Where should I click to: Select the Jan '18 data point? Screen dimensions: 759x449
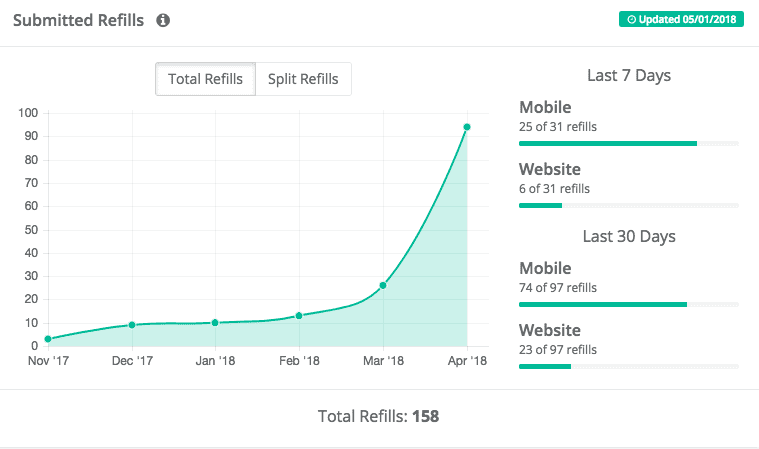coord(215,322)
